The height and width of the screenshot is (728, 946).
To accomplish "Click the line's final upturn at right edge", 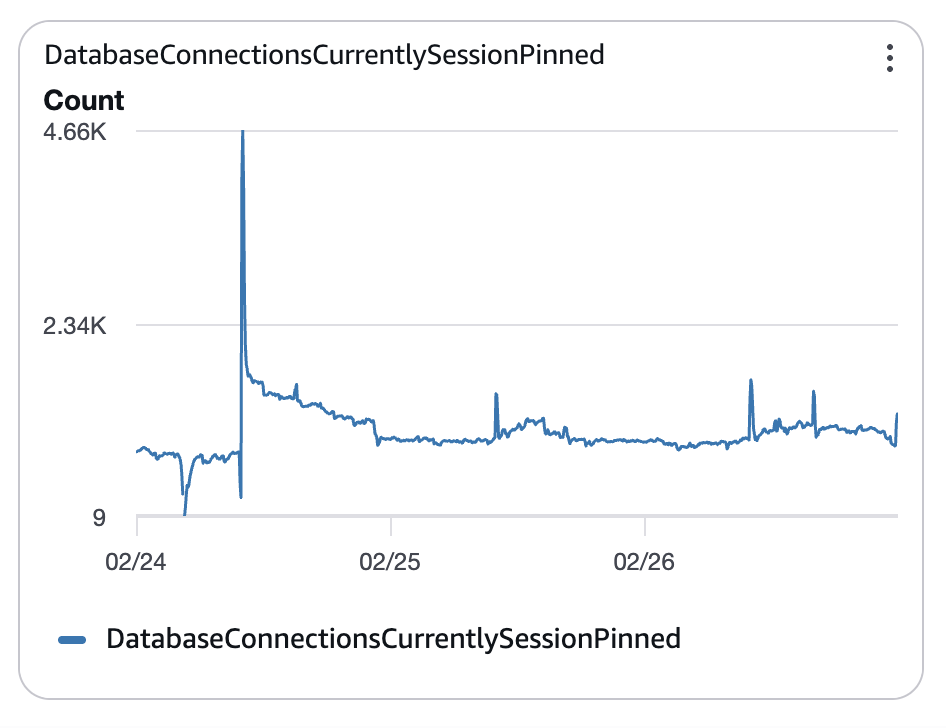I will 897,414.
